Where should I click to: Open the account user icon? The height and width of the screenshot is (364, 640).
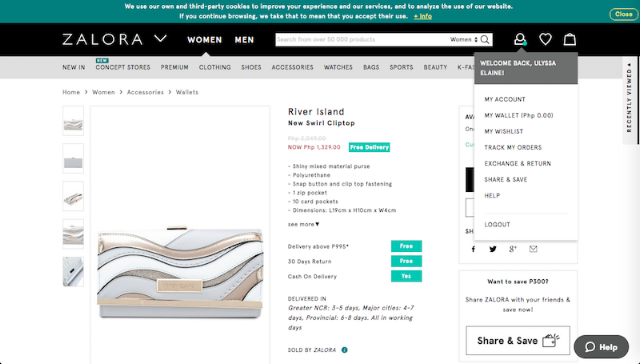520,39
